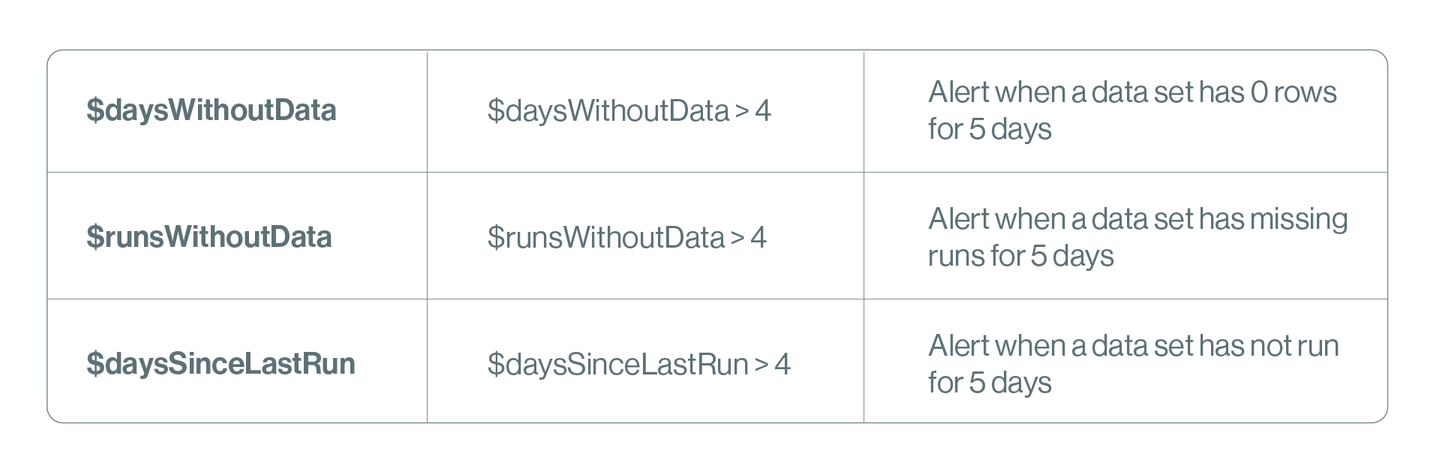Click the ">" operator in the $runsWithoutData condition
The height and width of the screenshot is (469, 1440).
coord(737,237)
